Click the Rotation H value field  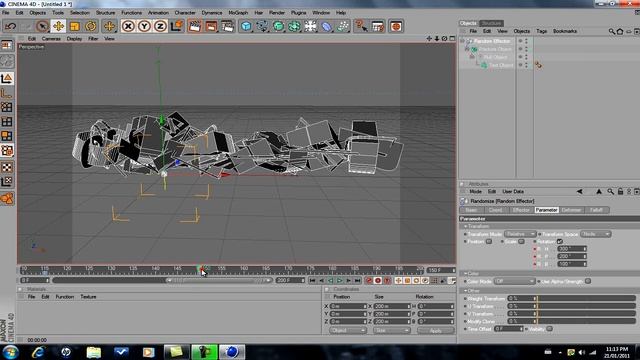tap(572, 249)
